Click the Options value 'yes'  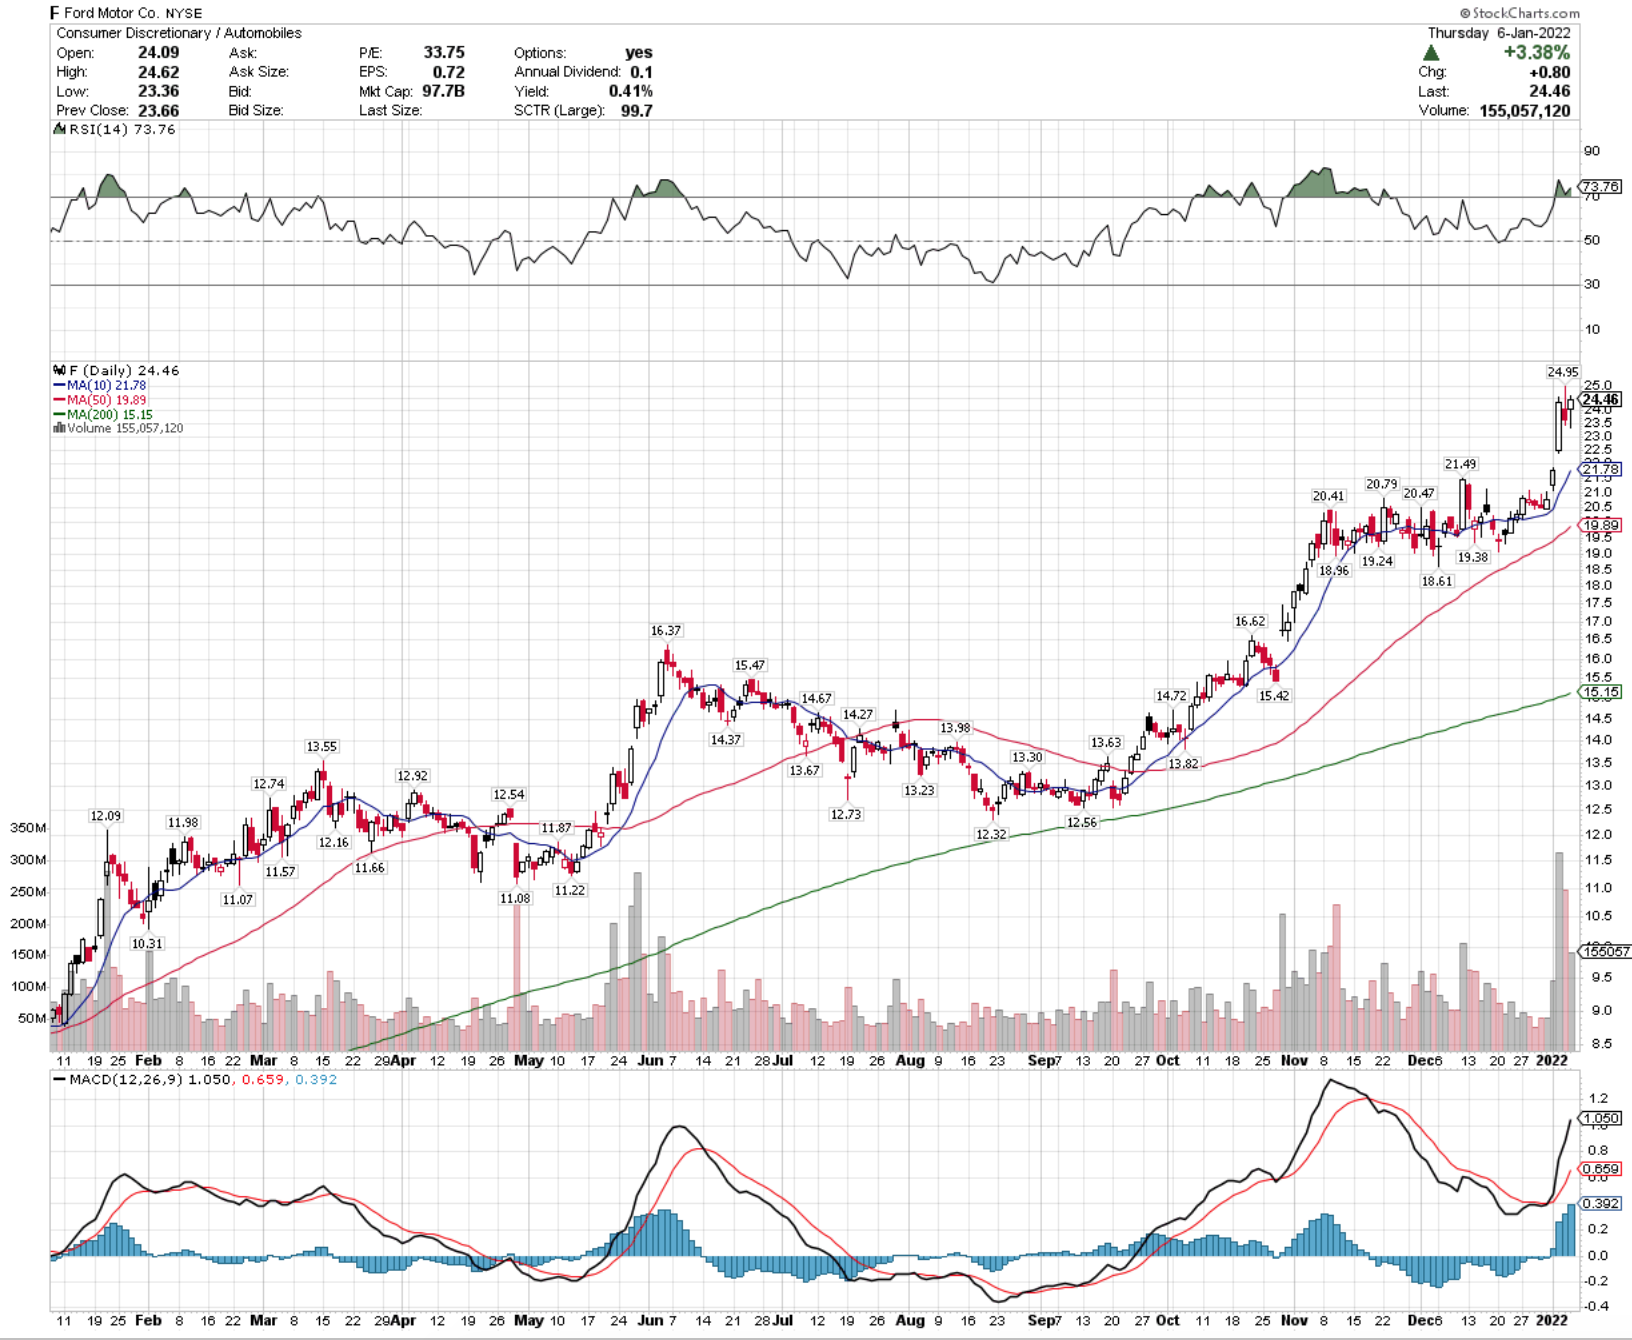(638, 53)
